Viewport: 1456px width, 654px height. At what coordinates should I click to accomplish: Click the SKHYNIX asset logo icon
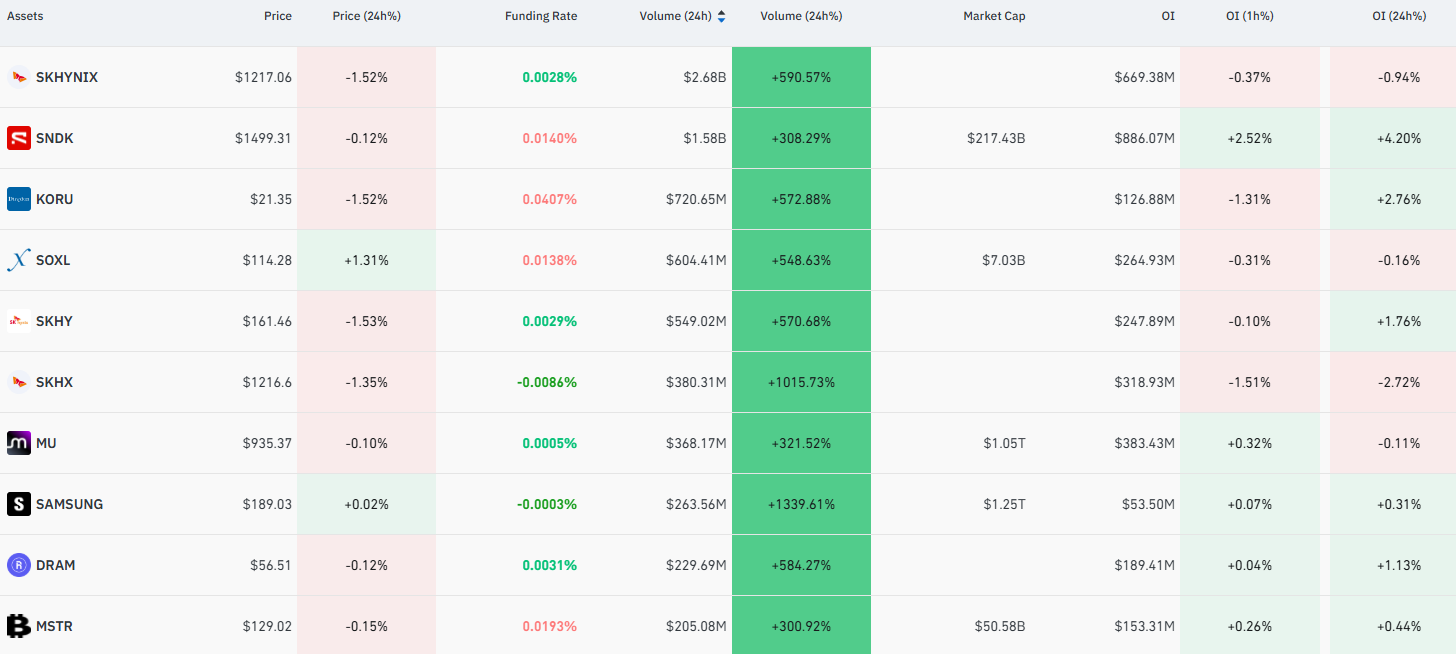click(x=19, y=77)
